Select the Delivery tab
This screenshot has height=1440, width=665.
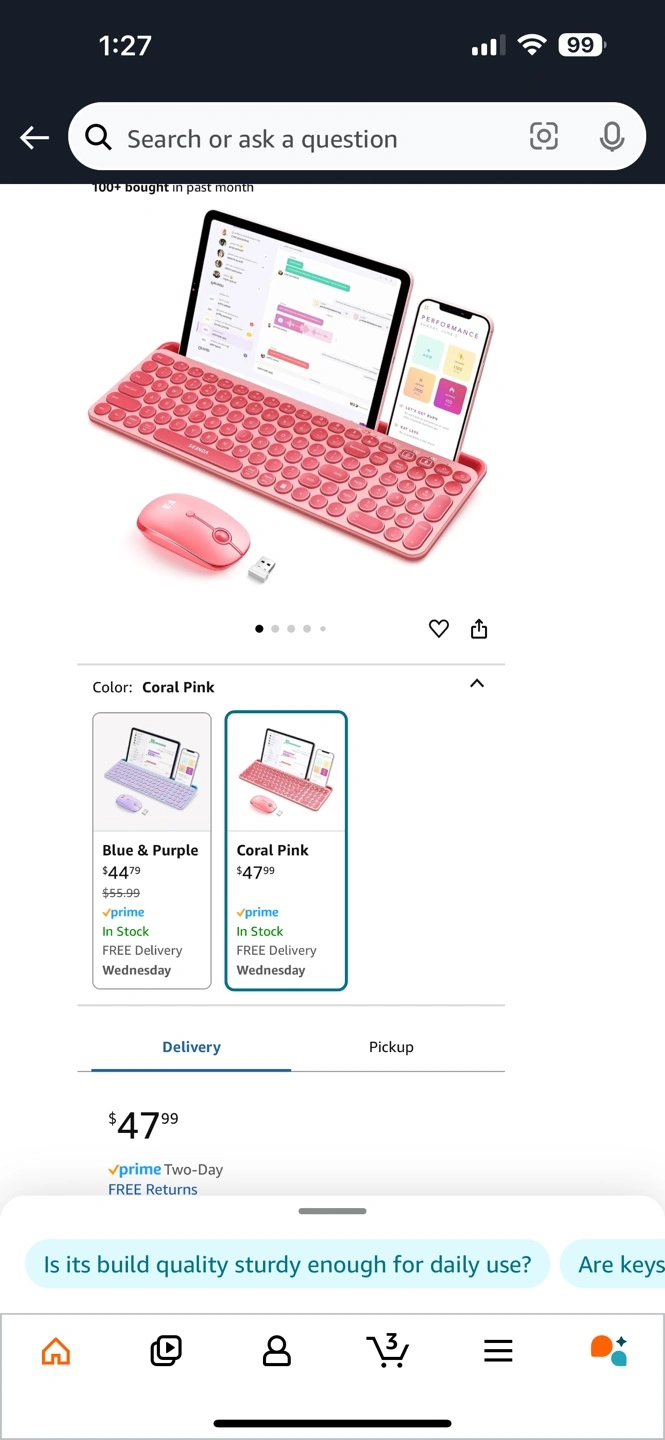click(191, 1047)
